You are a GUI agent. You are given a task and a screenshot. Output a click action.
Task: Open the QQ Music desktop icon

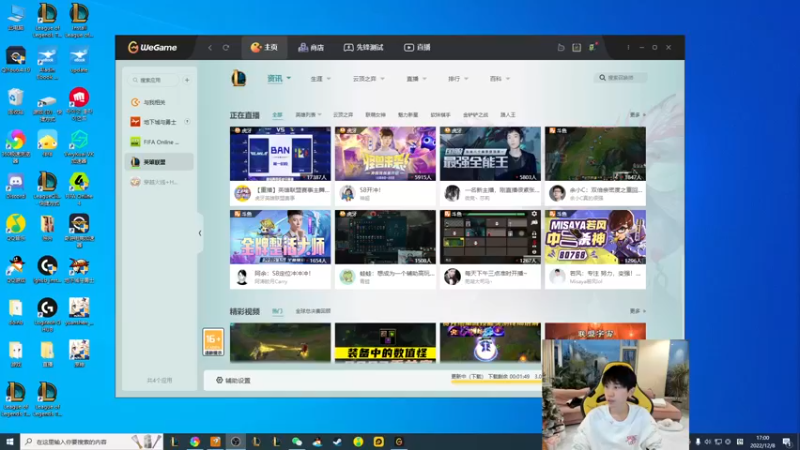[x=16, y=228]
